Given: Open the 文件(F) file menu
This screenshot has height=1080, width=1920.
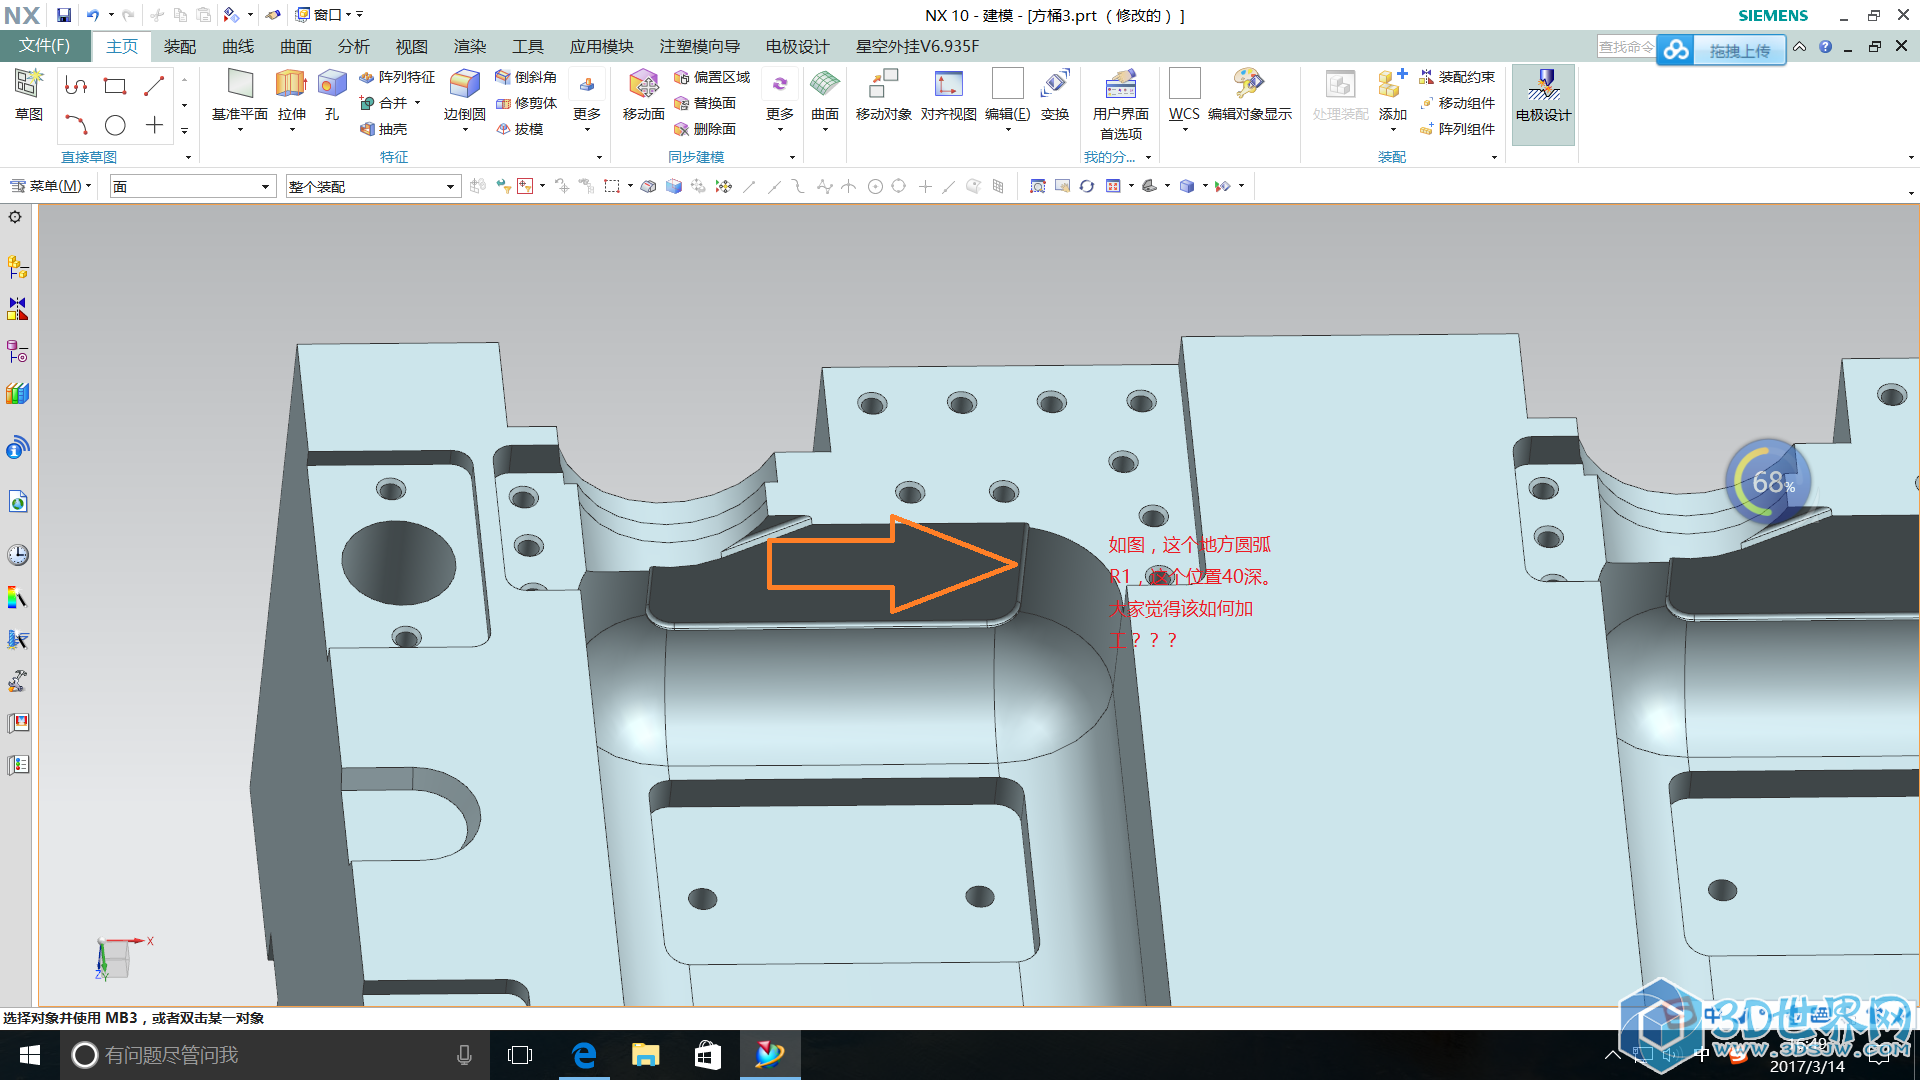Looking at the screenshot, I should click(x=45, y=46).
